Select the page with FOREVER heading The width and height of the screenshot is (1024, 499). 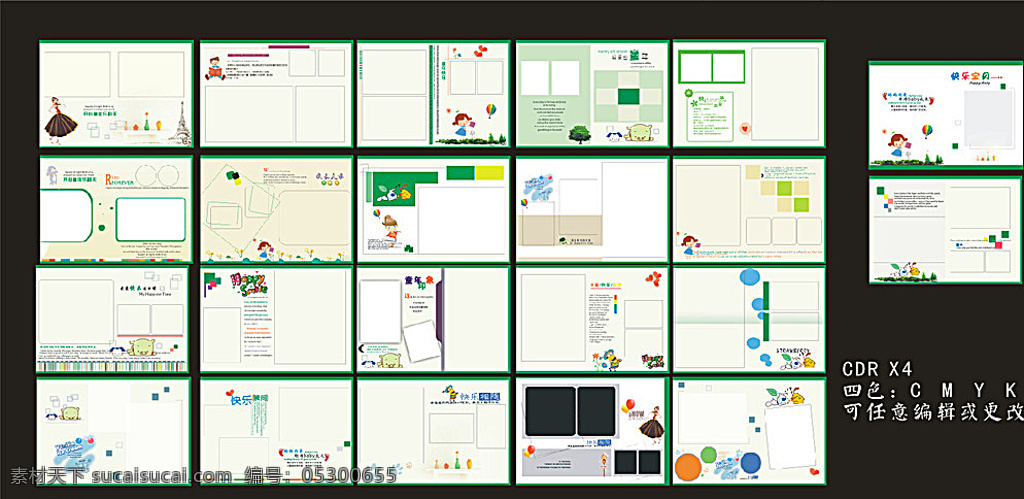click(x=116, y=209)
